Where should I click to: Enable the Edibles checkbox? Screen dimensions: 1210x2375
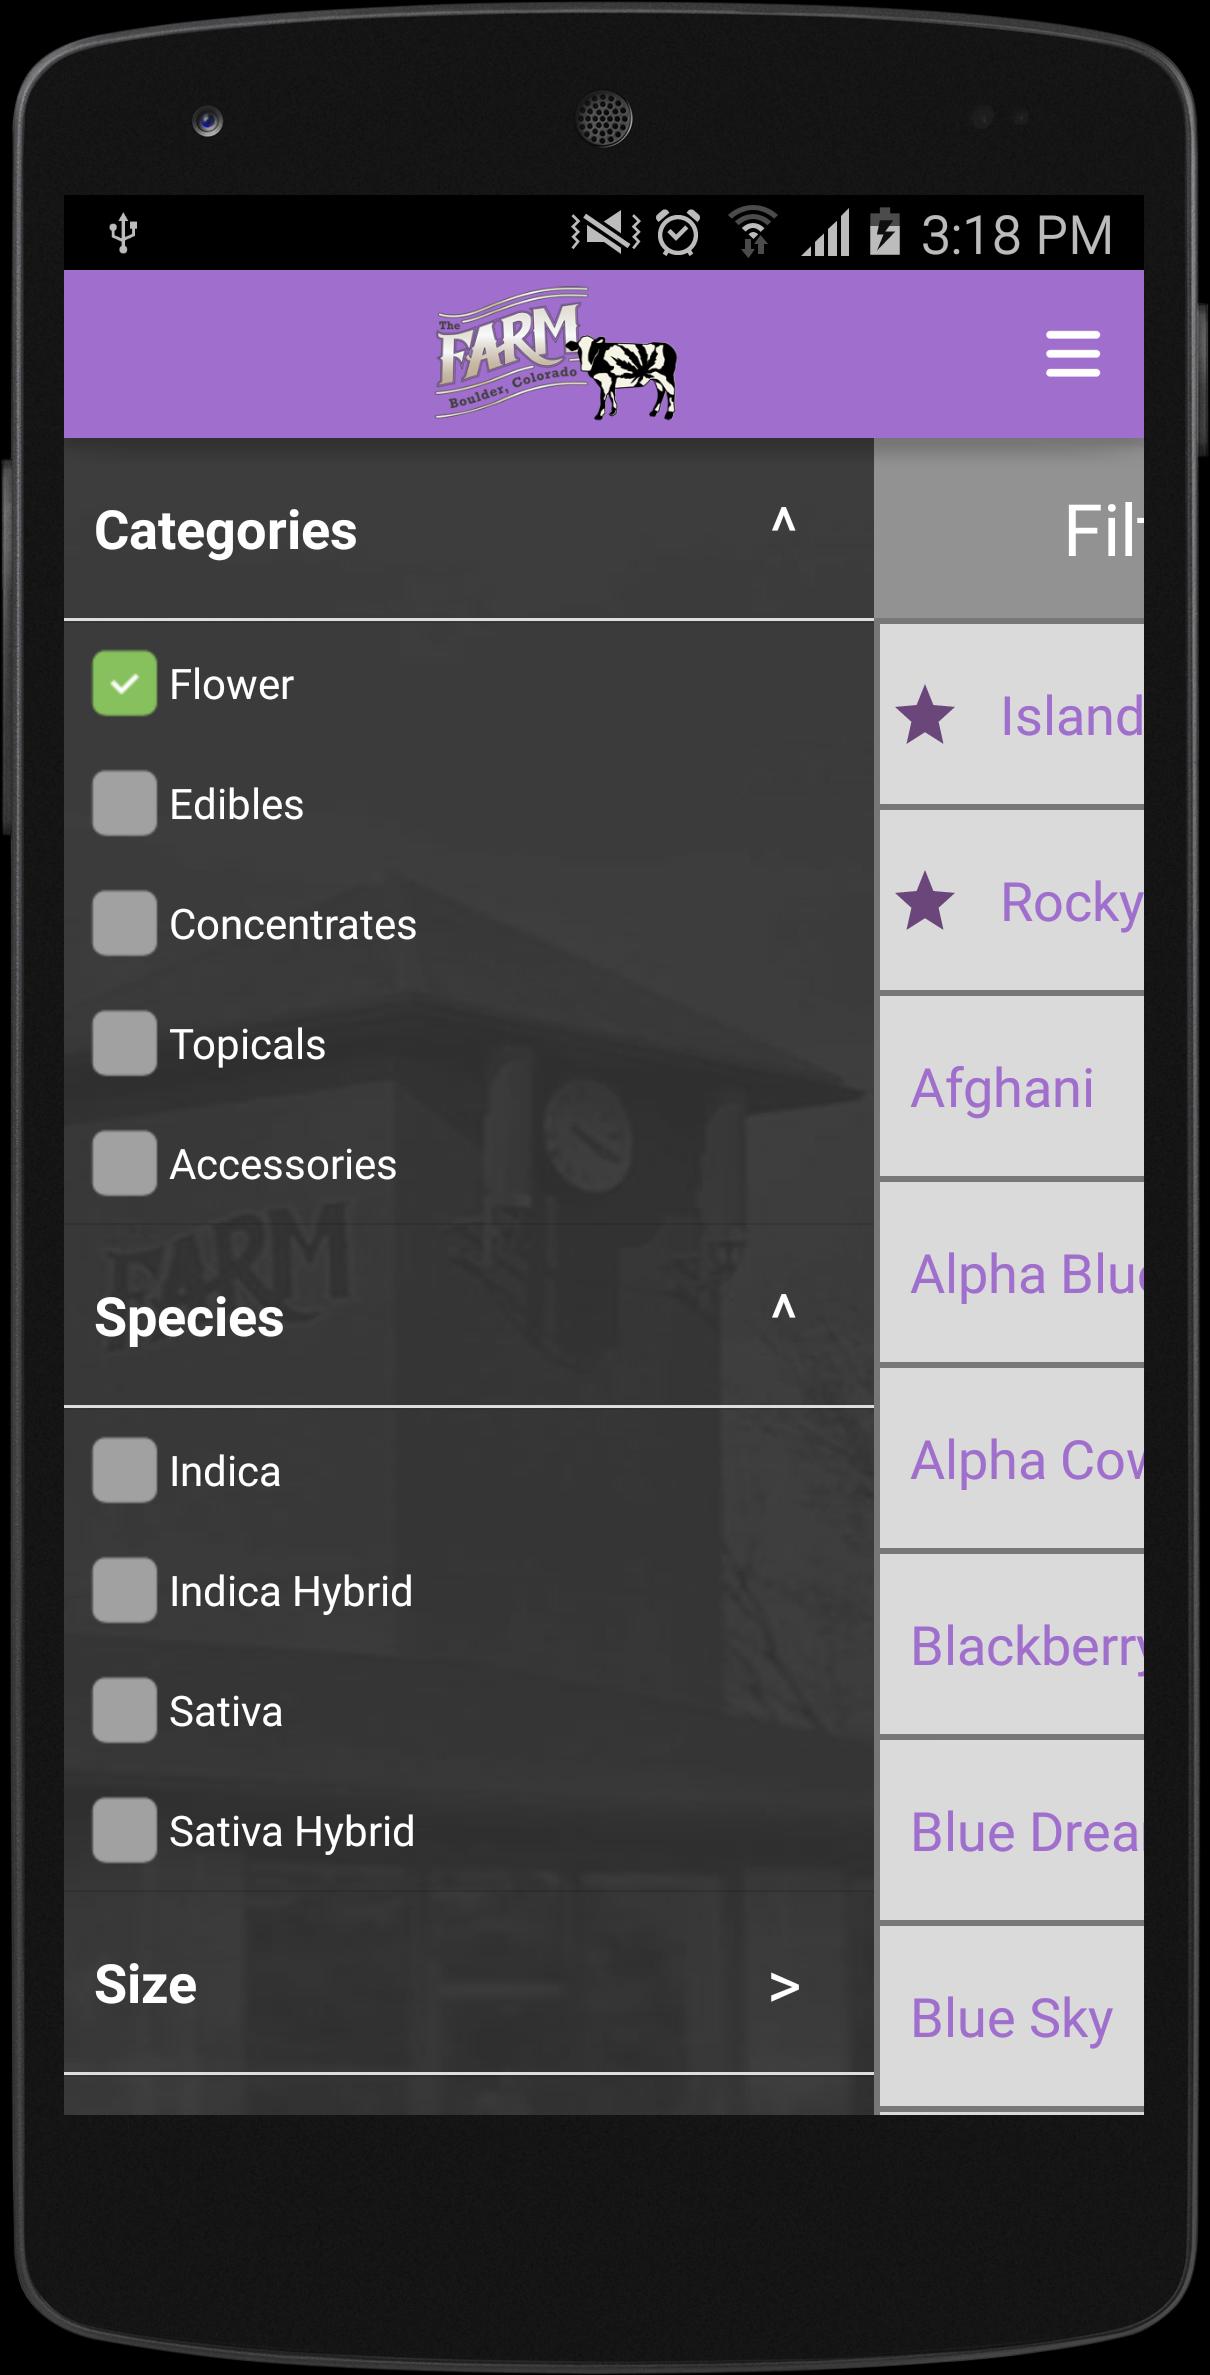pos(125,804)
